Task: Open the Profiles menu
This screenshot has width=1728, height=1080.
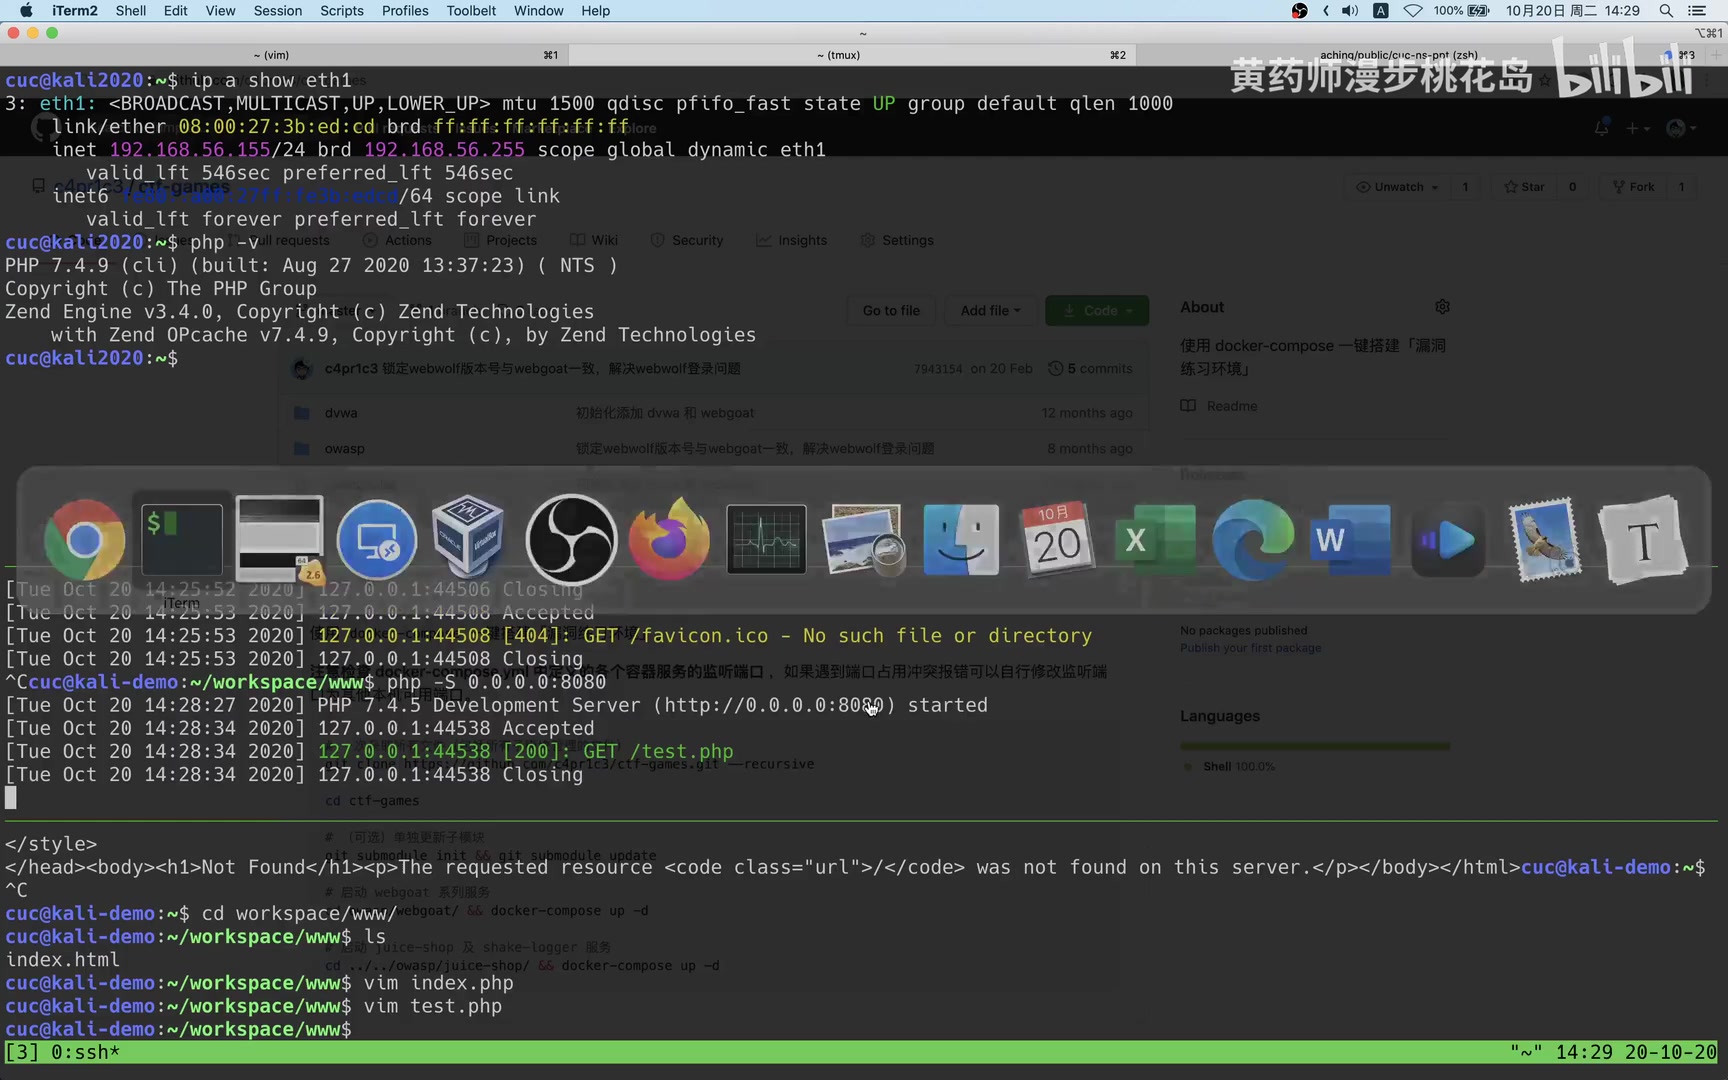Action: [405, 10]
